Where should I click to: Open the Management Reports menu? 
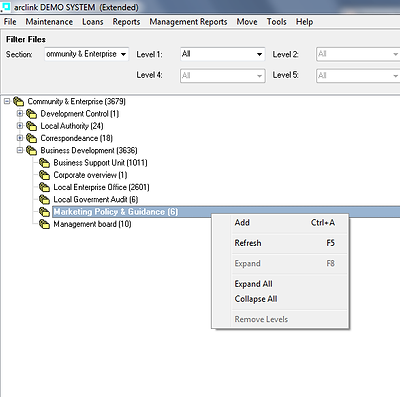coord(188,22)
